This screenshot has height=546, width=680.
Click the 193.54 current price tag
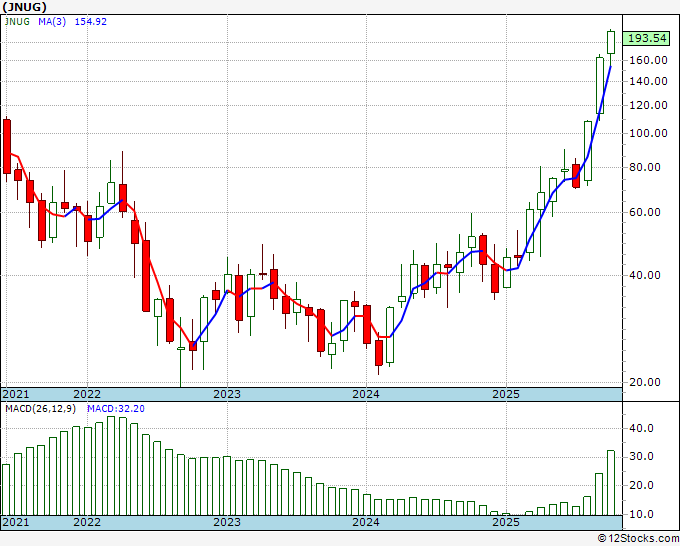point(647,38)
